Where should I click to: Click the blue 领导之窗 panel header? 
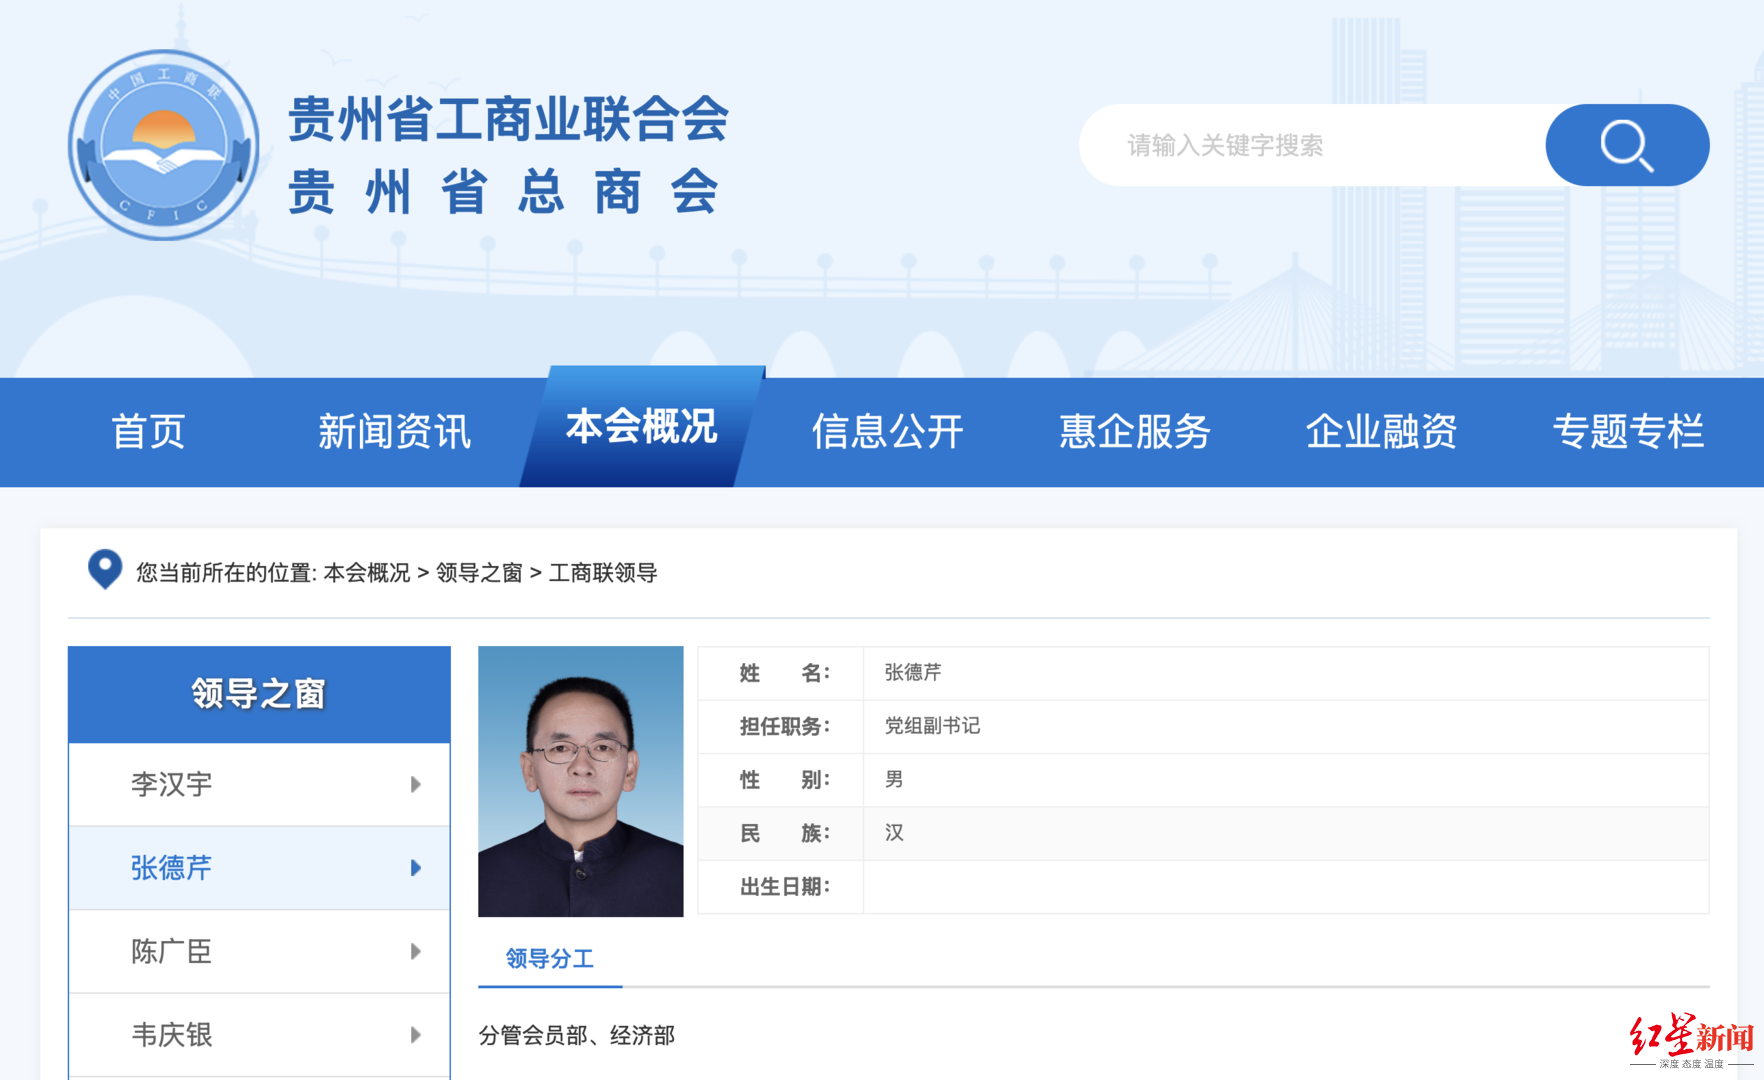[x=258, y=692]
